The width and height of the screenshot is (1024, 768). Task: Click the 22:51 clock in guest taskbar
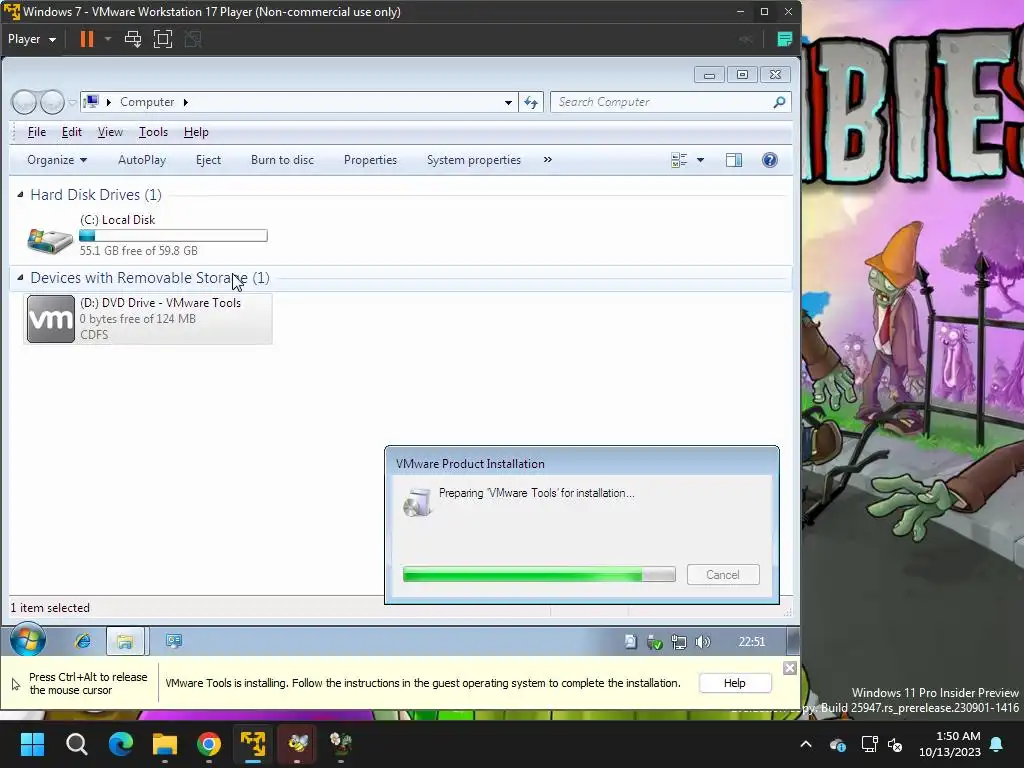point(751,642)
